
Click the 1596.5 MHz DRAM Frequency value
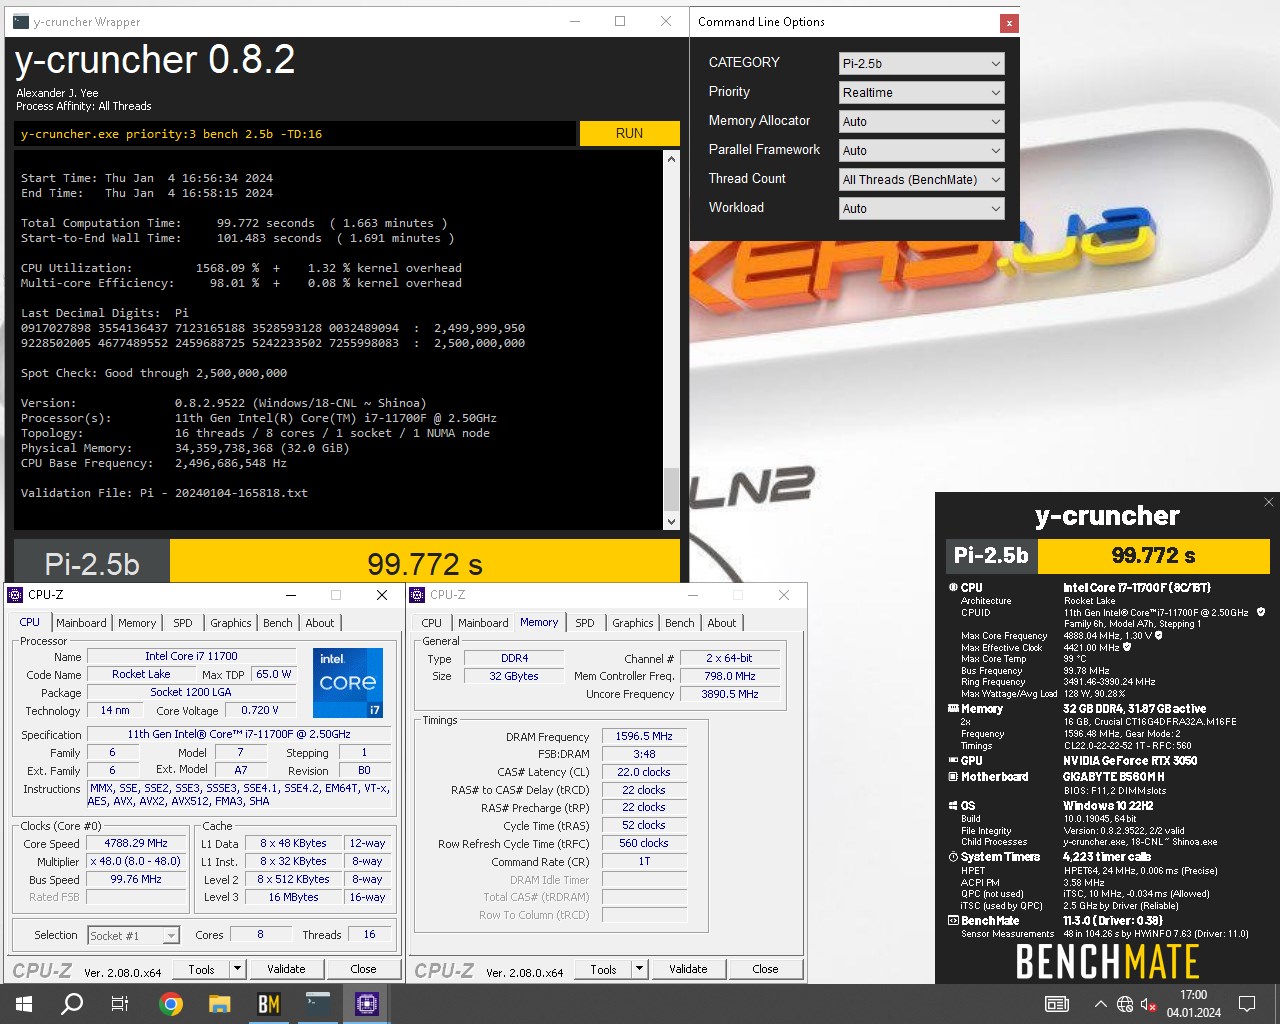pyautogui.click(x=644, y=736)
